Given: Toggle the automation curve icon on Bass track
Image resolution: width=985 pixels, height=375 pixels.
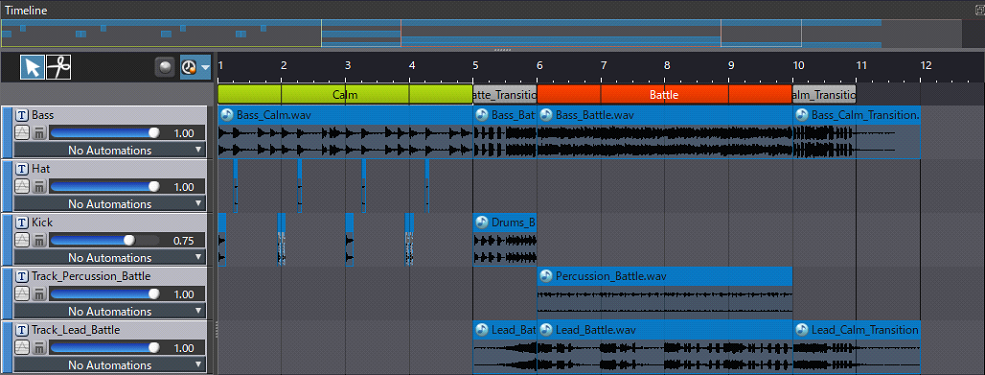Looking at the screenshot, I should 22,133.
